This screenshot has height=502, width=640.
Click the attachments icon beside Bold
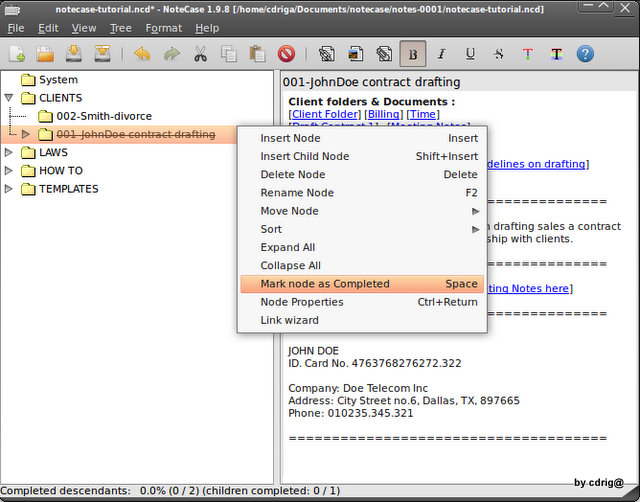tap(384, 54)
